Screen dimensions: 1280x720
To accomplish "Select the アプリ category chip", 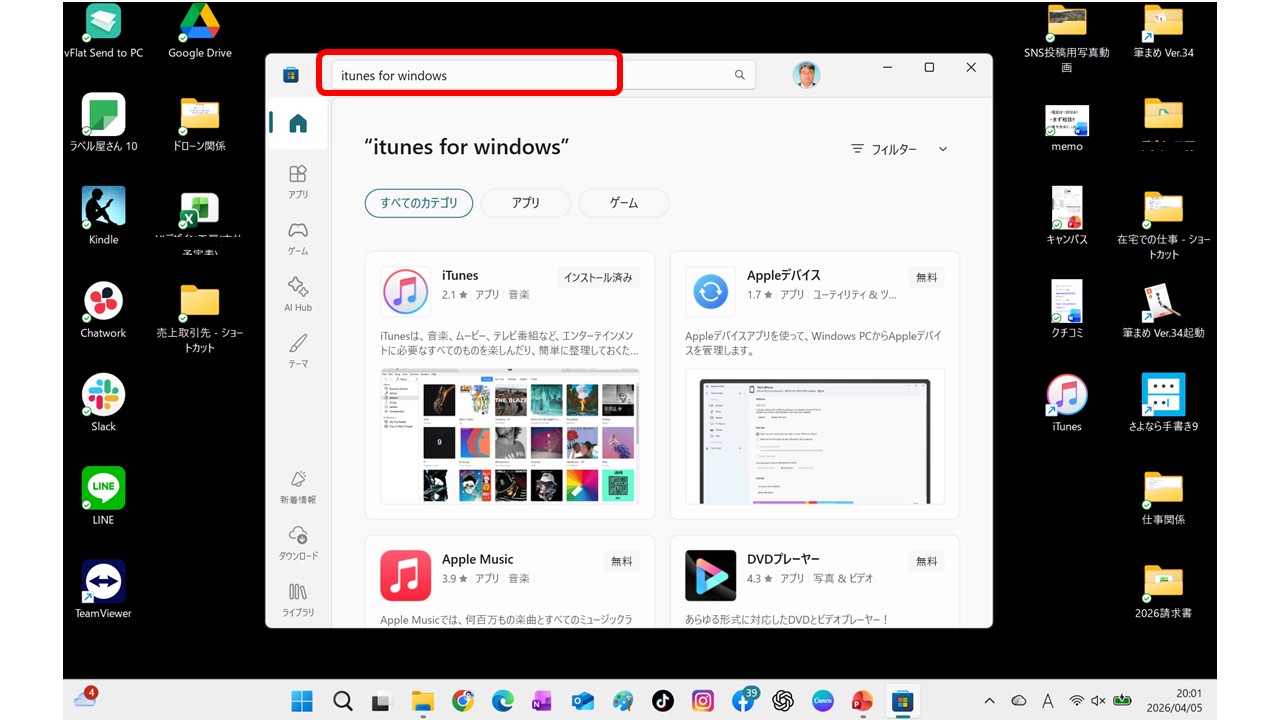I will point(525,203).
